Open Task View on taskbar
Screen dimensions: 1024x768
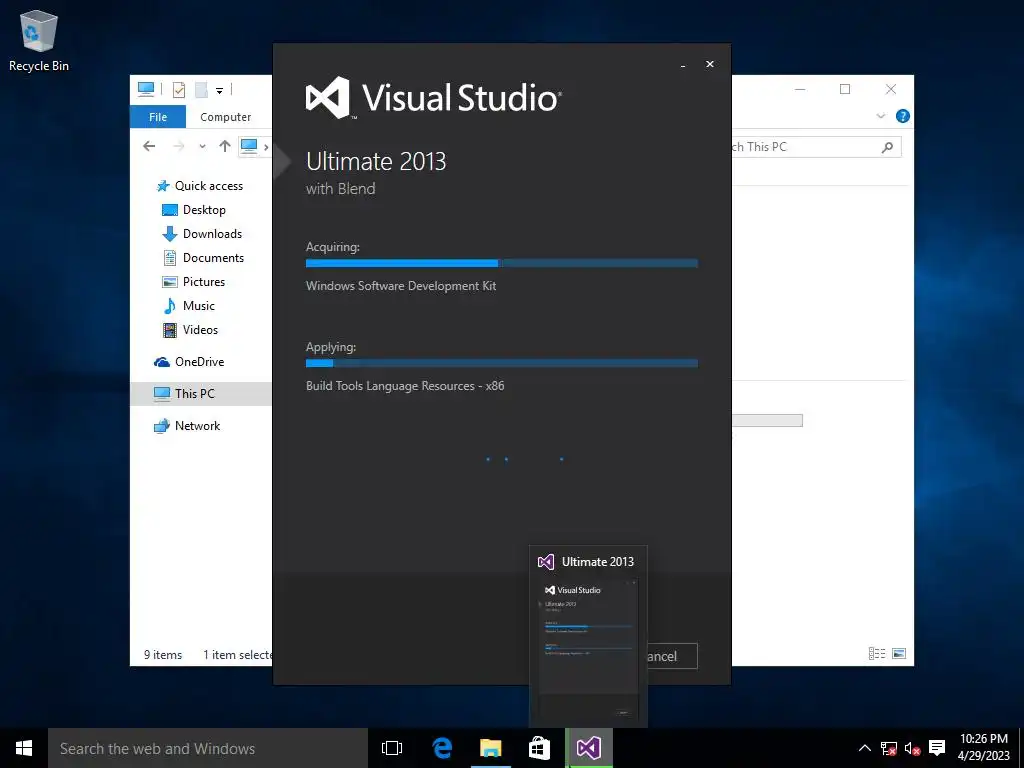pyautogui.click(x=392, y=748)
